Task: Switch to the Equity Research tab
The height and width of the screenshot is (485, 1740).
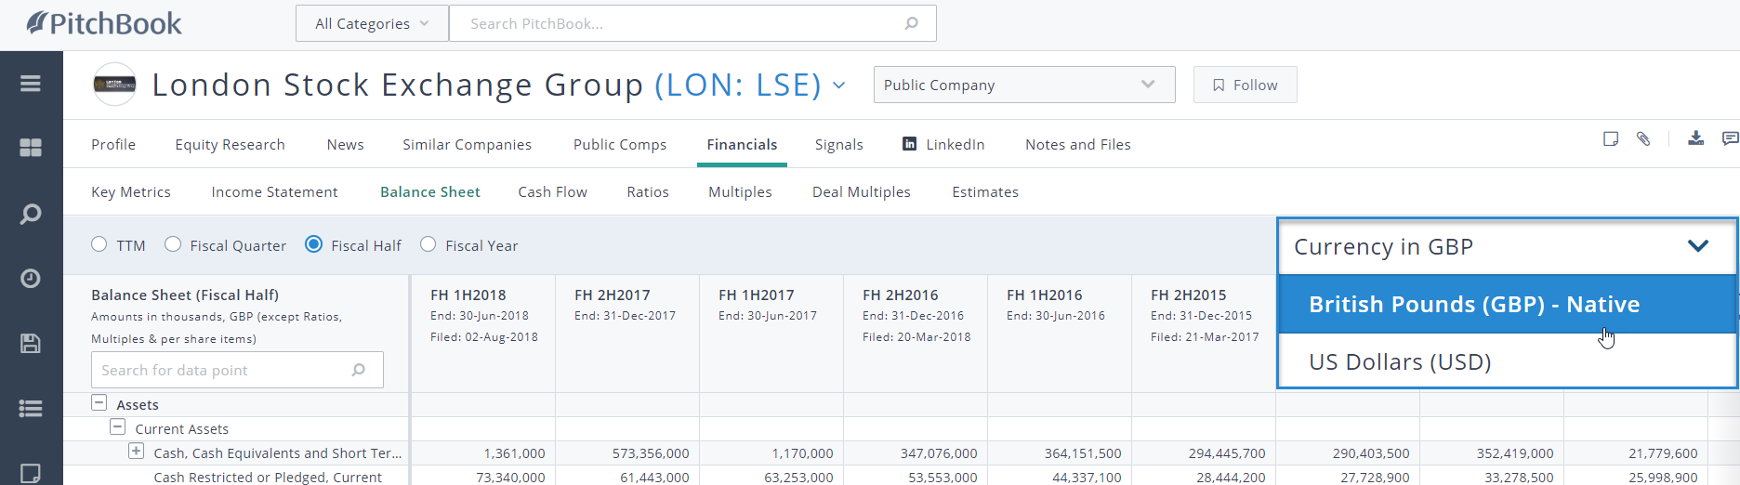Action: click(x=230, y=144)
